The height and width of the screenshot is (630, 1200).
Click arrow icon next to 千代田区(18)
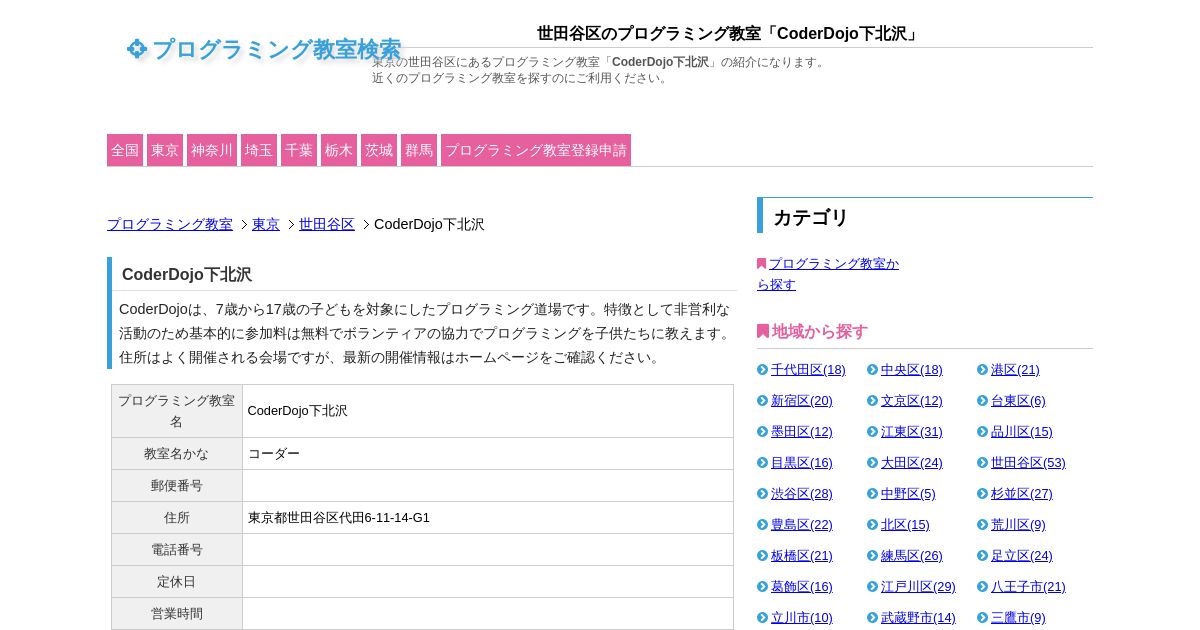point(763,370)
